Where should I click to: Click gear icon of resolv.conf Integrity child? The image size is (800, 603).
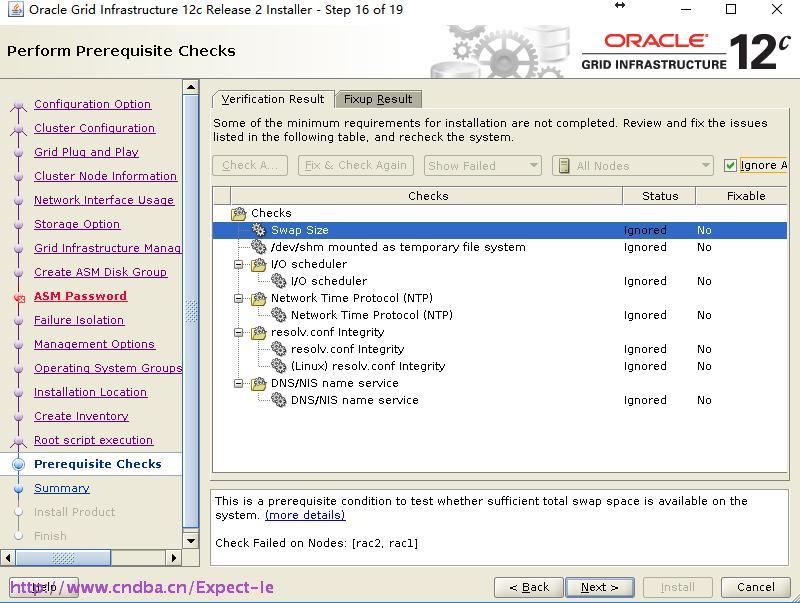(279, 349)
